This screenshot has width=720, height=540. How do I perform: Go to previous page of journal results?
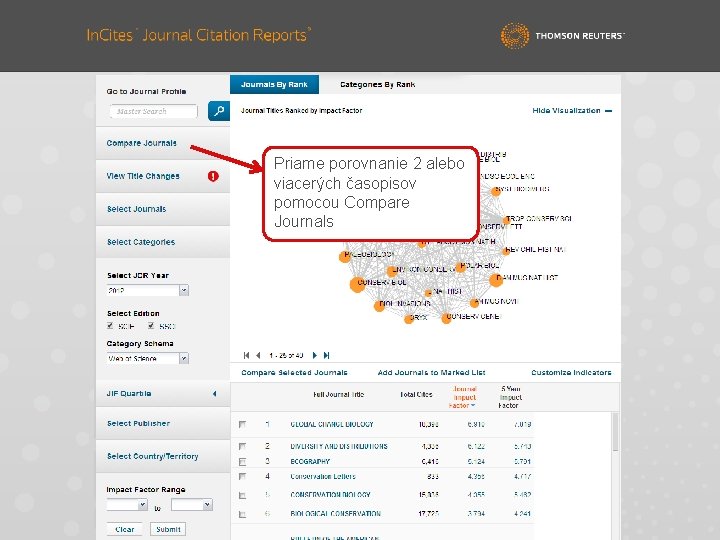[x=258, y=355]
